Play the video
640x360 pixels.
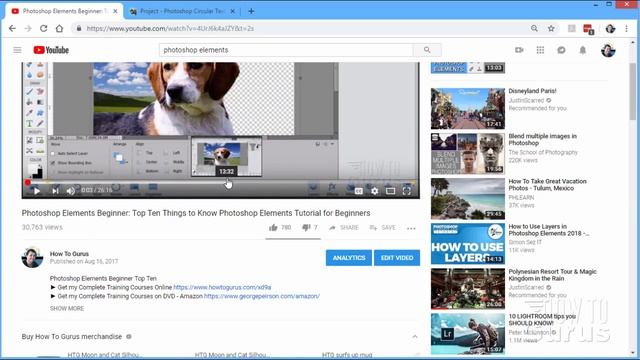37,191
